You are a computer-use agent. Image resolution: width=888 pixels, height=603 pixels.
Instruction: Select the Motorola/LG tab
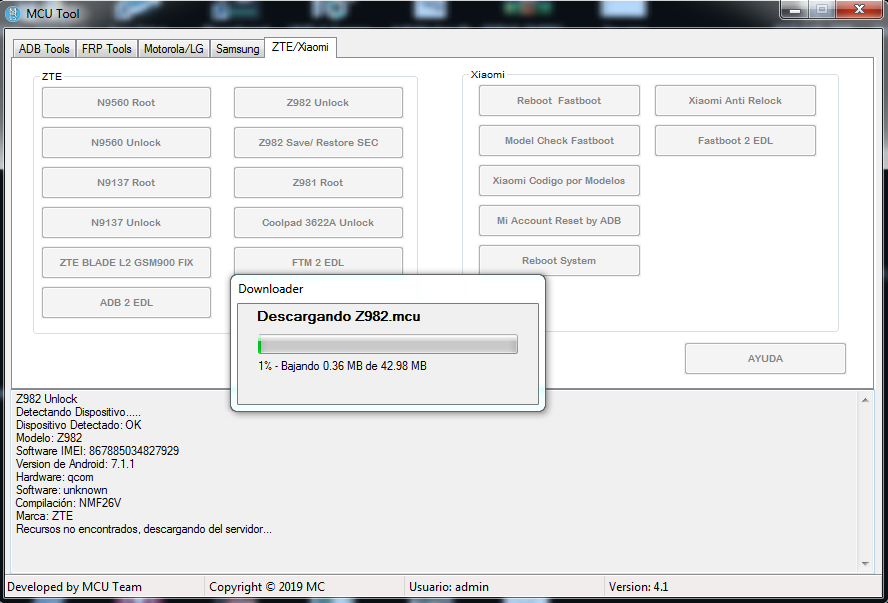tap(173, 49)
